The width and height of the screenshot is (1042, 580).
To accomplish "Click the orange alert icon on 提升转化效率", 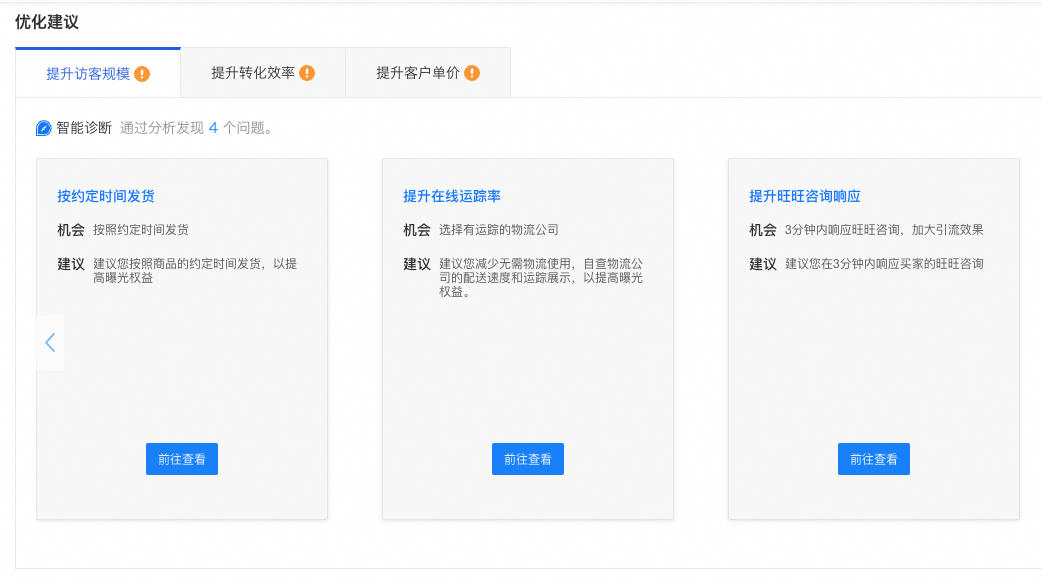I will (307, 73).
